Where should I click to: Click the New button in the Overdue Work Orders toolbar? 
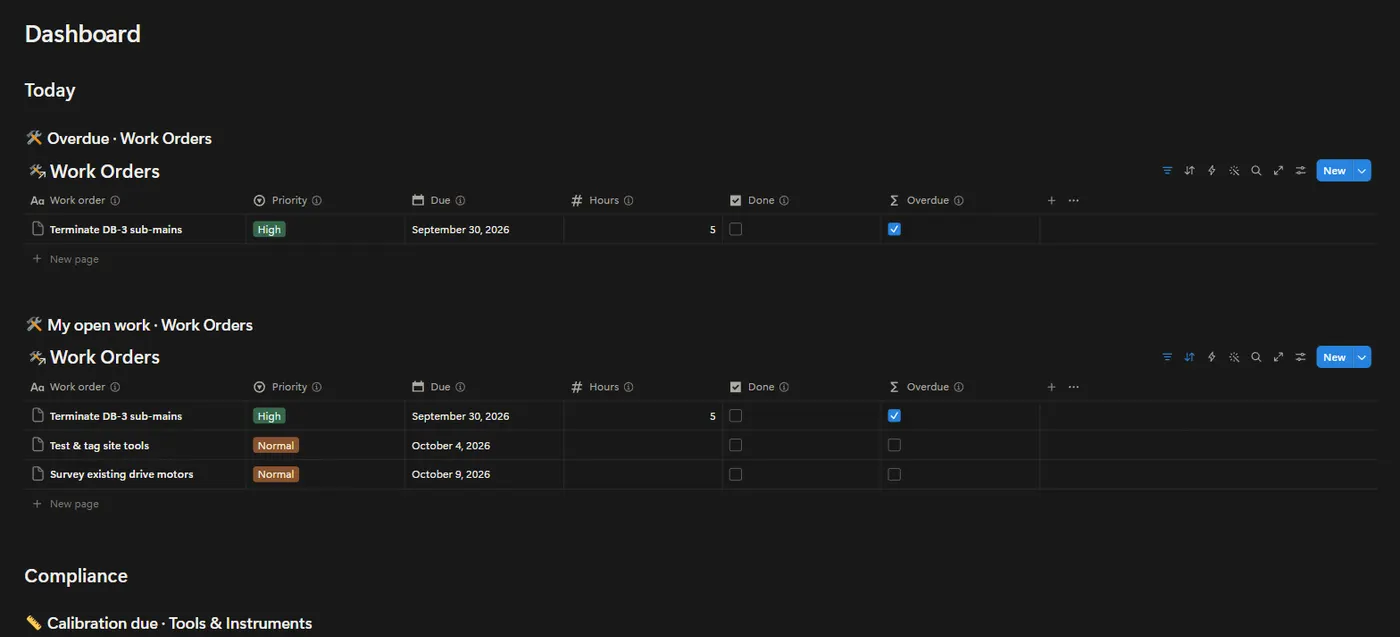1334,171
